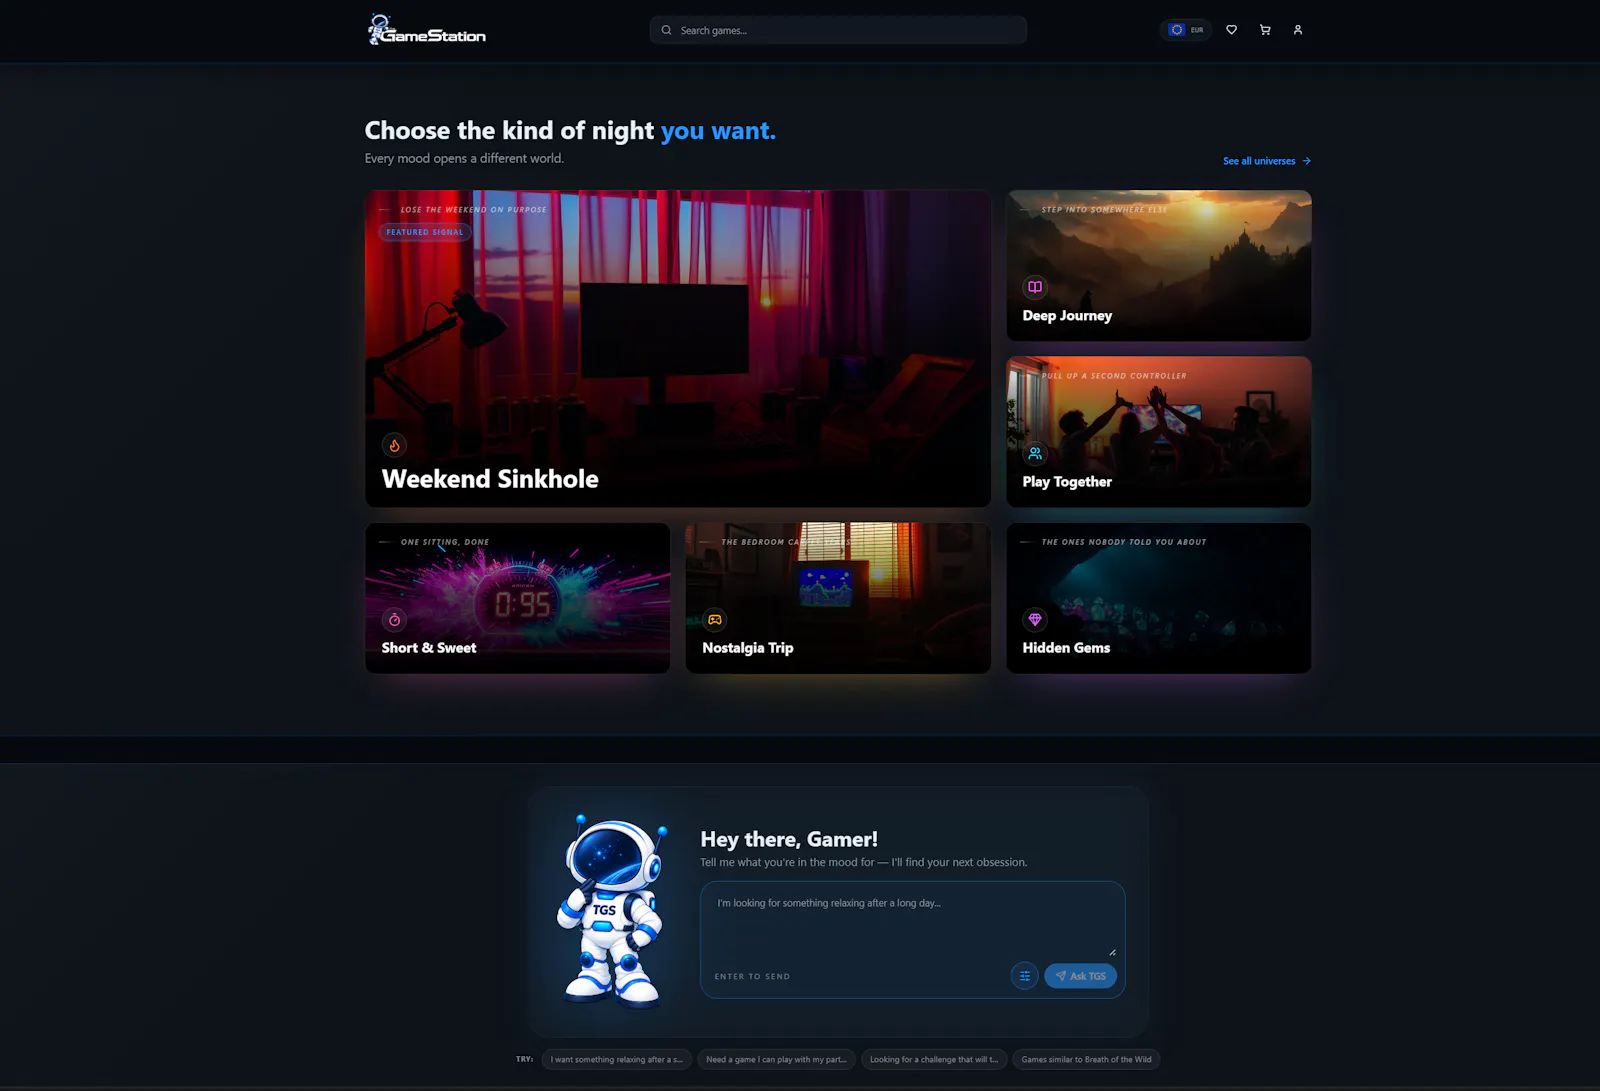Focus the Search games field
Image resolution: width=1600 pixels, height=1091 pixels.
(x=838, y=30)
